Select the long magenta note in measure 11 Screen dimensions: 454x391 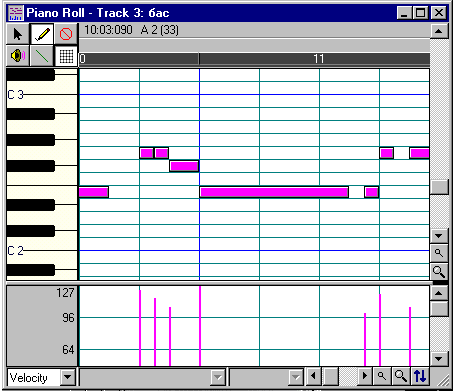point(274,192)
